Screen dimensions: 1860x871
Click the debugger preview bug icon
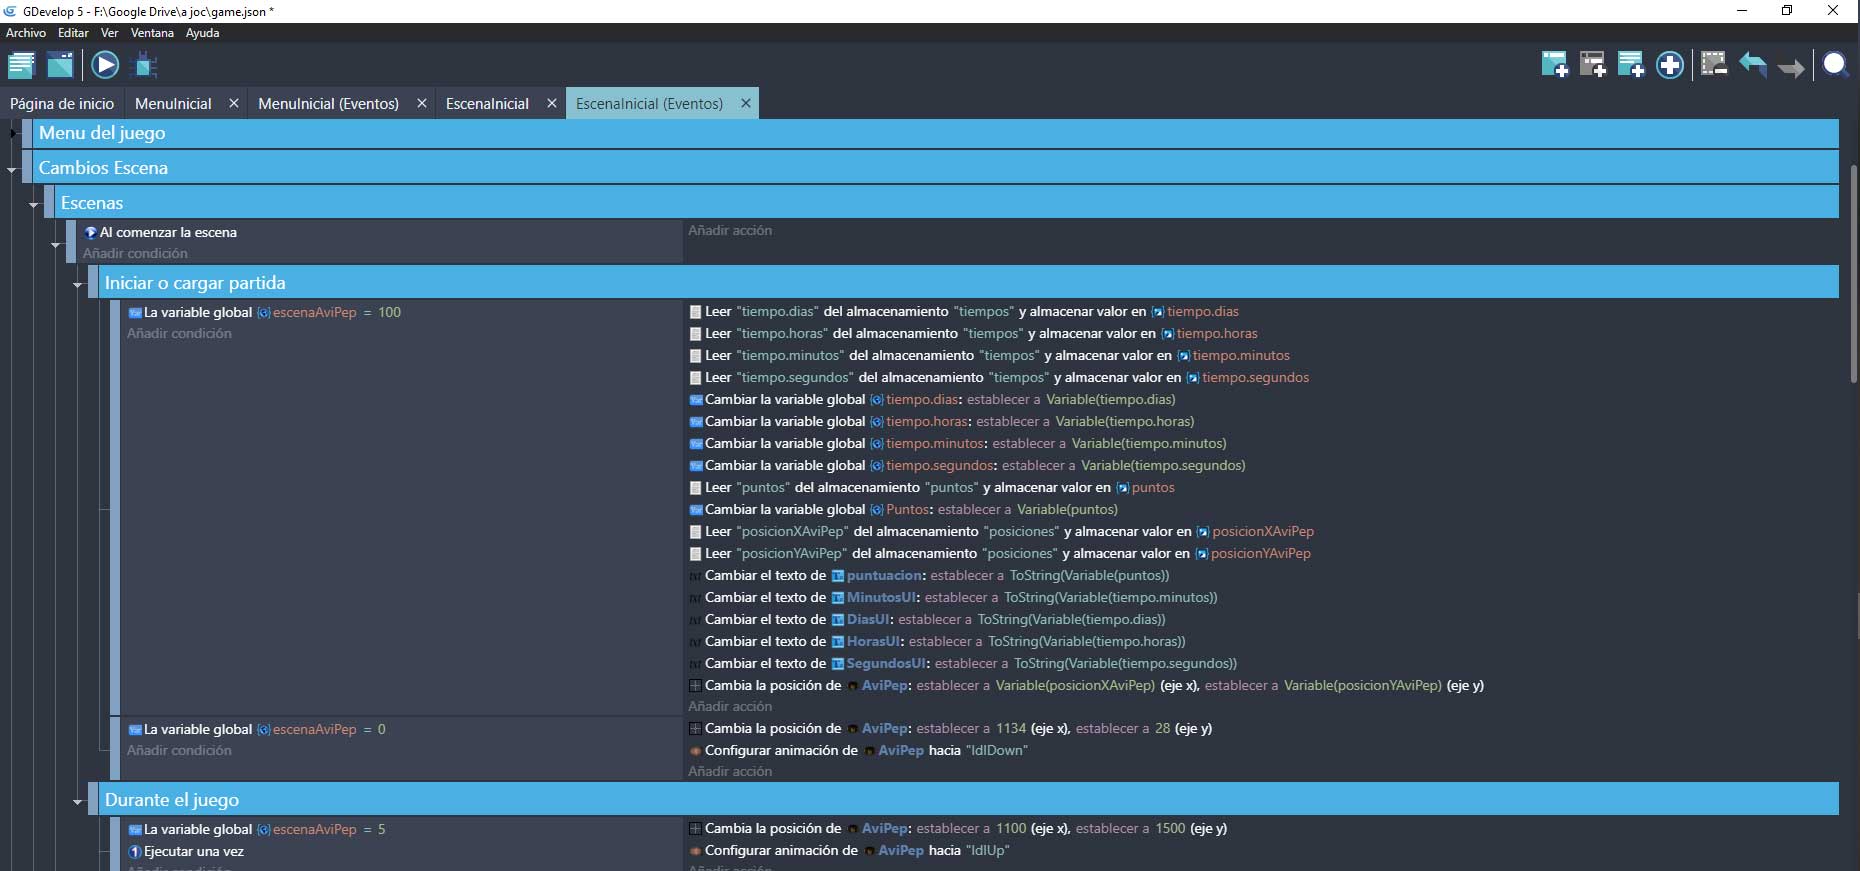pyautogui.click(x=146, y=66)
